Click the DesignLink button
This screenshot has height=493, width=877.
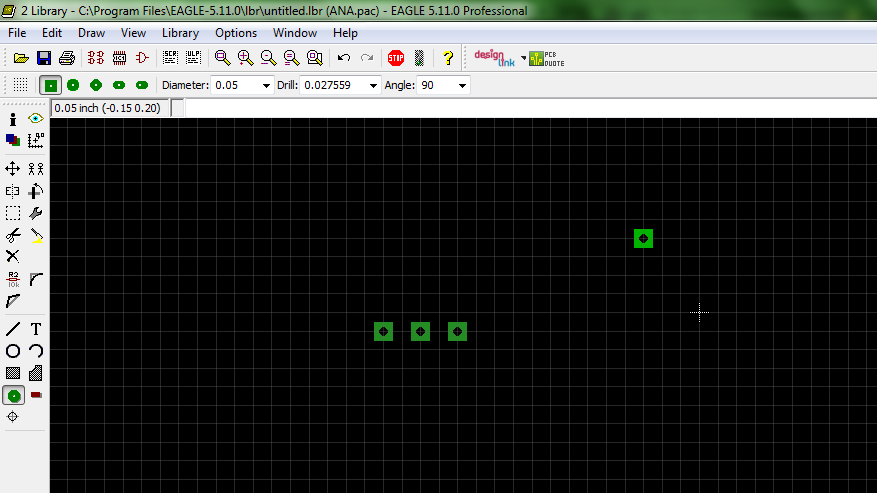pos(494,58)
